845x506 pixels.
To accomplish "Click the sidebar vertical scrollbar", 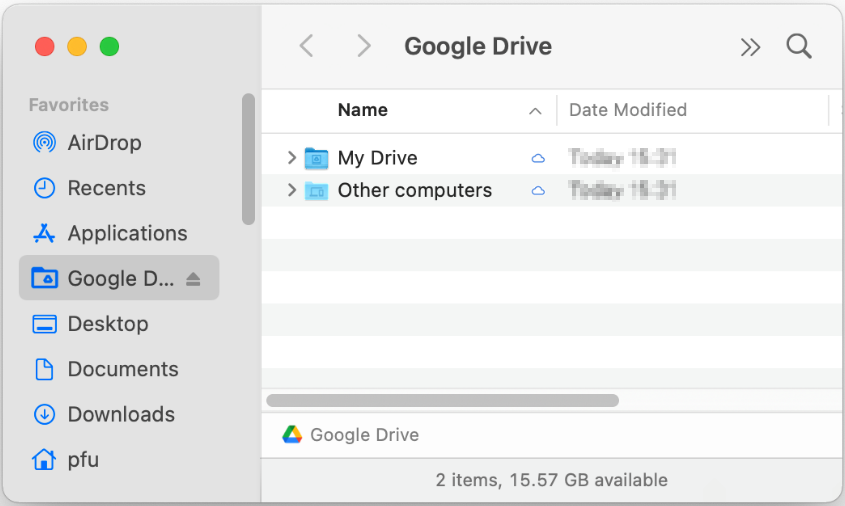I will tap(248, 160).
